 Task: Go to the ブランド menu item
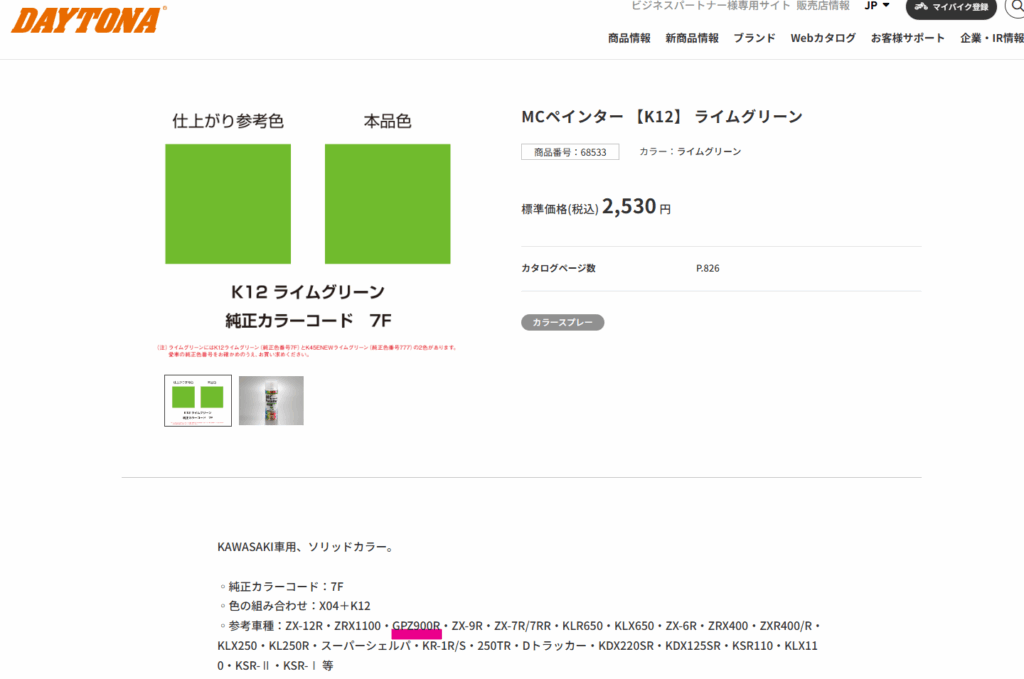click(754, 38)
